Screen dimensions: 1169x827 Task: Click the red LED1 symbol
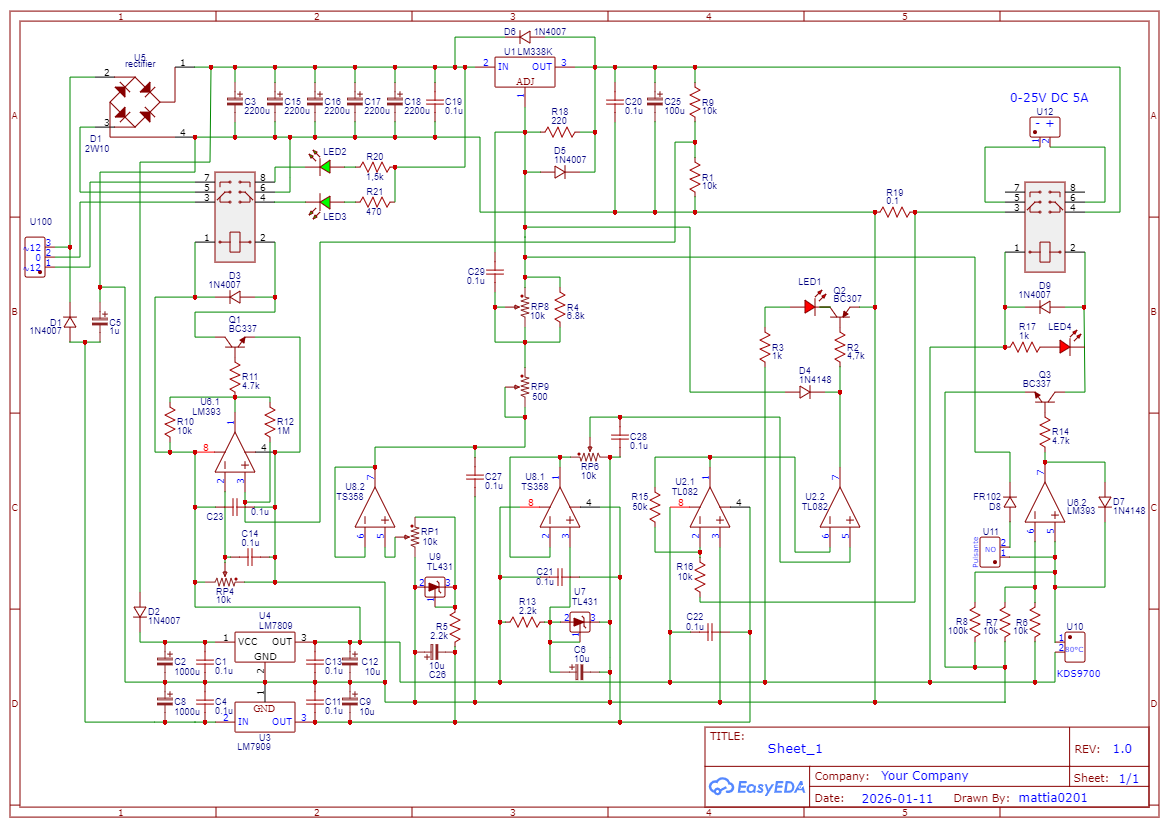[810, 307]
